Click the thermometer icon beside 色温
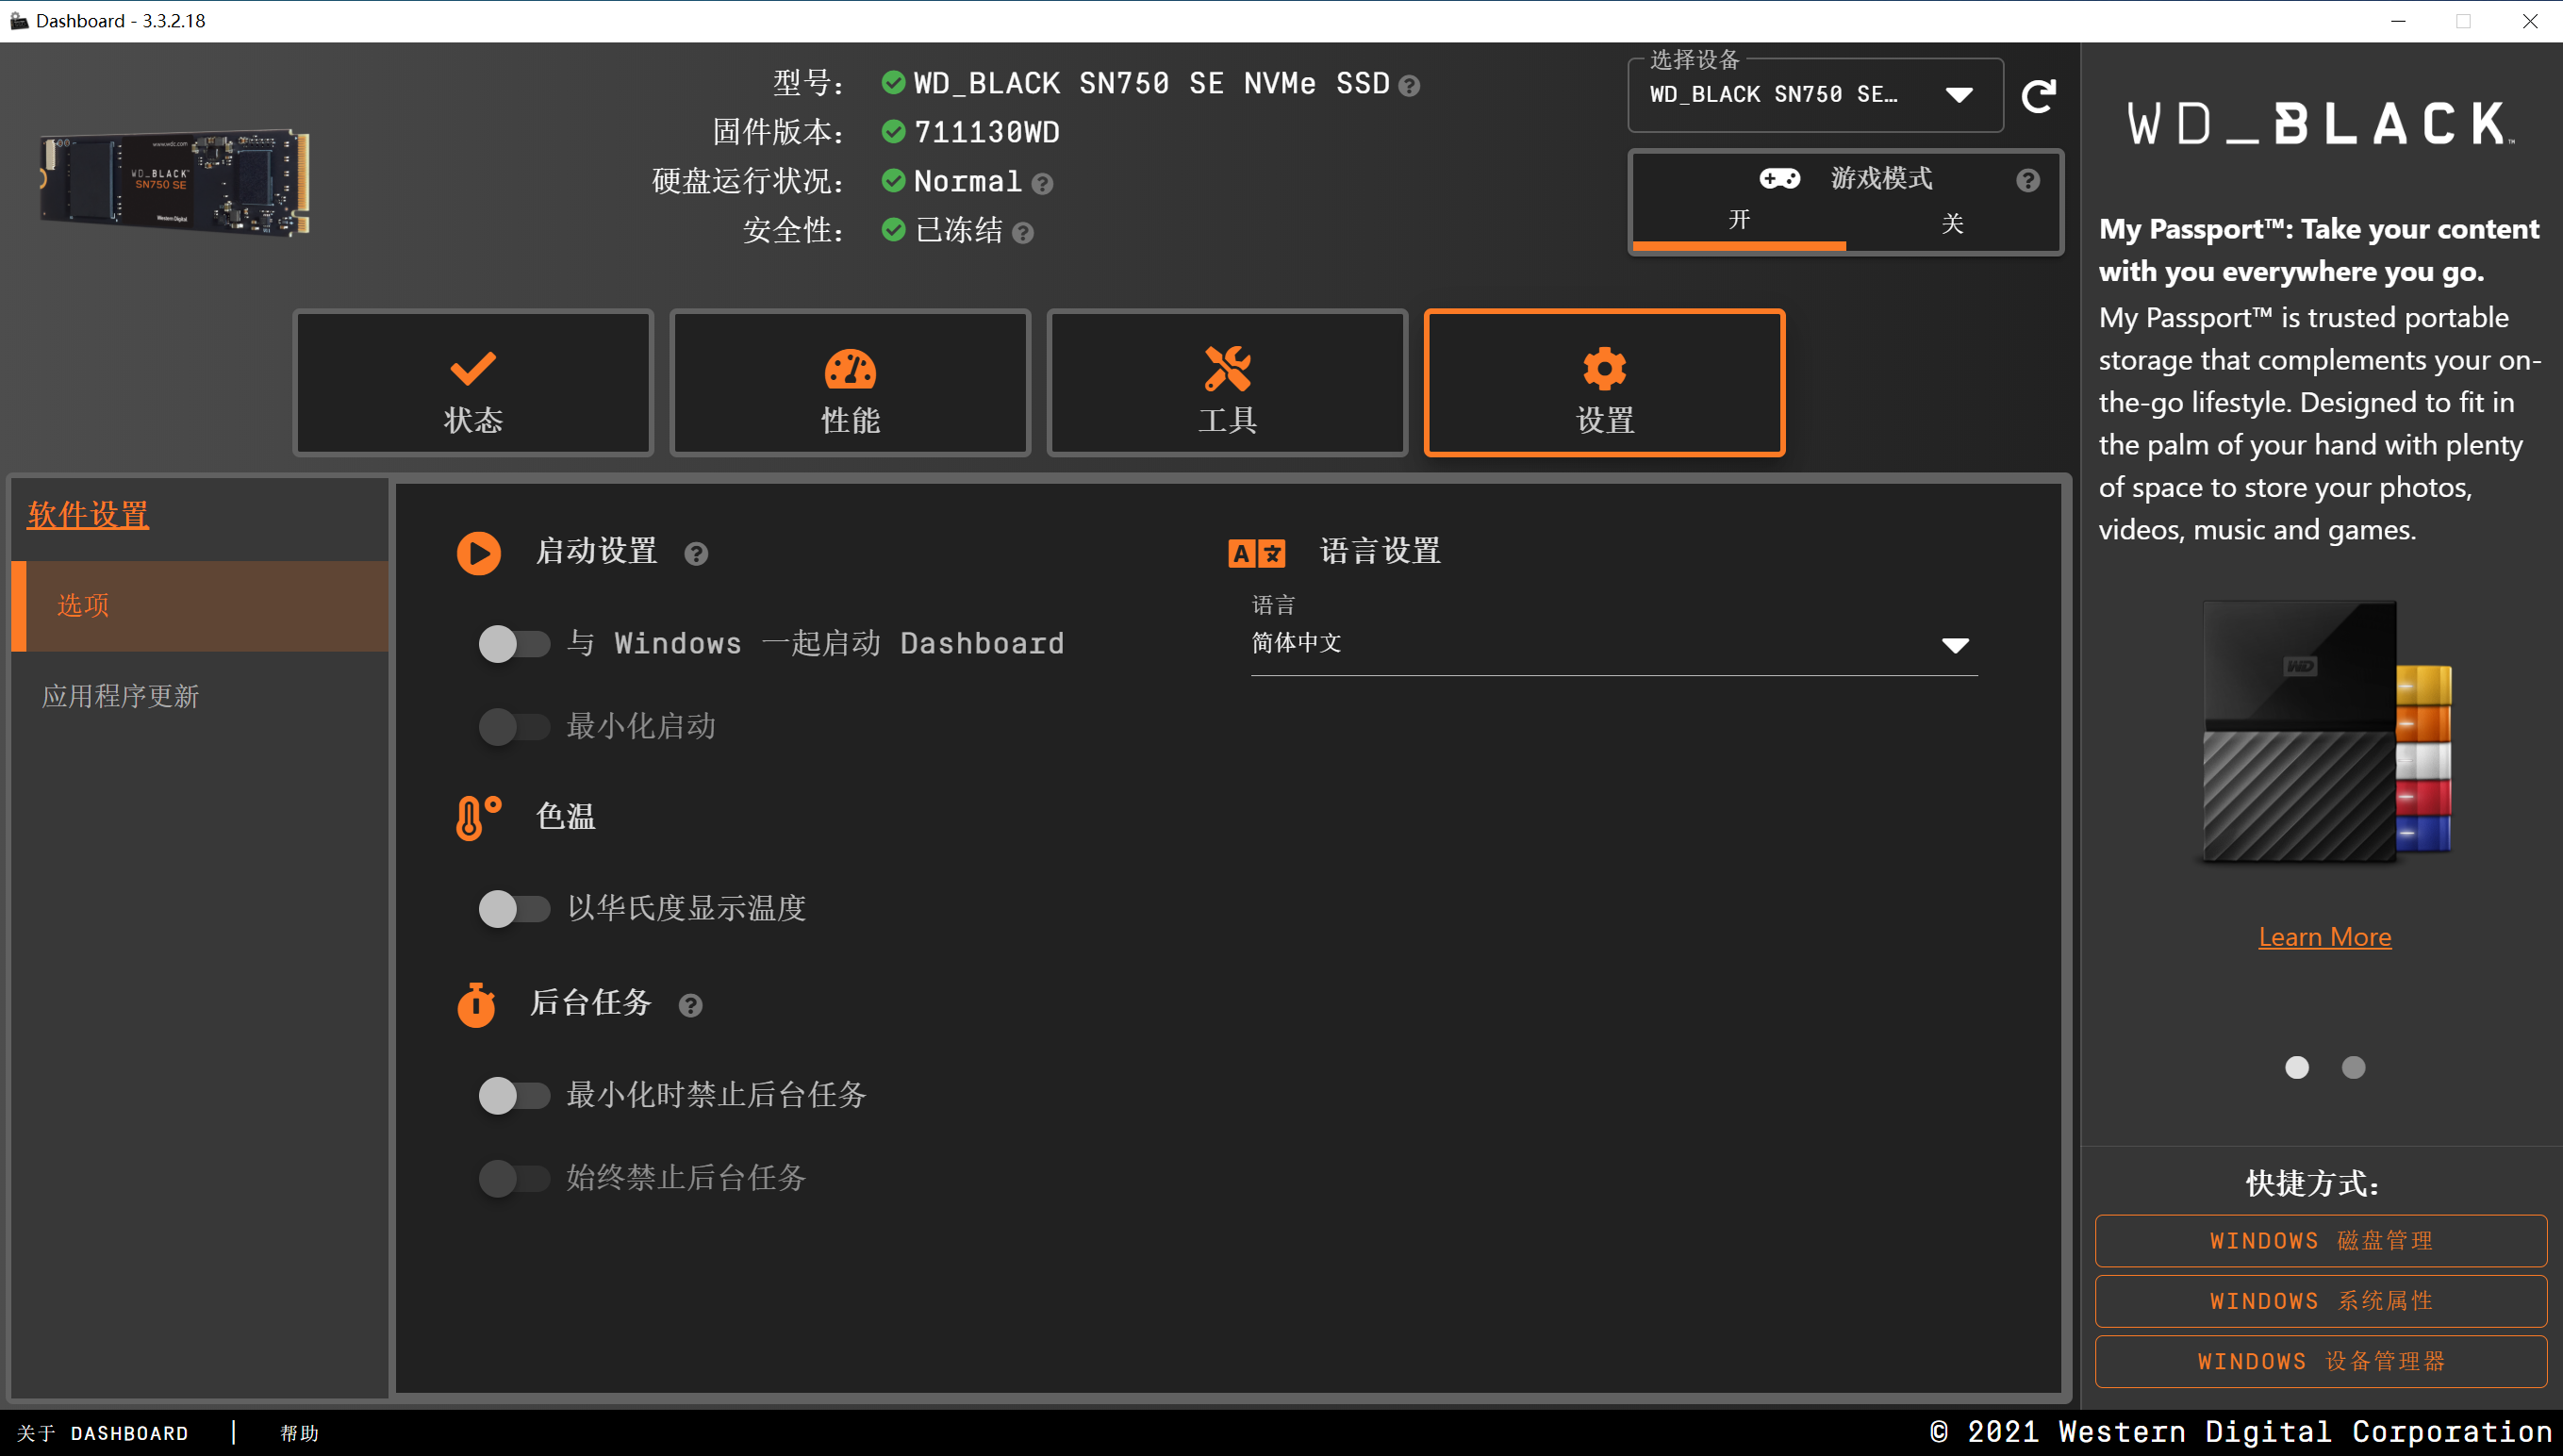Viewport: 2563px width, 1456px height. (478, 818)
